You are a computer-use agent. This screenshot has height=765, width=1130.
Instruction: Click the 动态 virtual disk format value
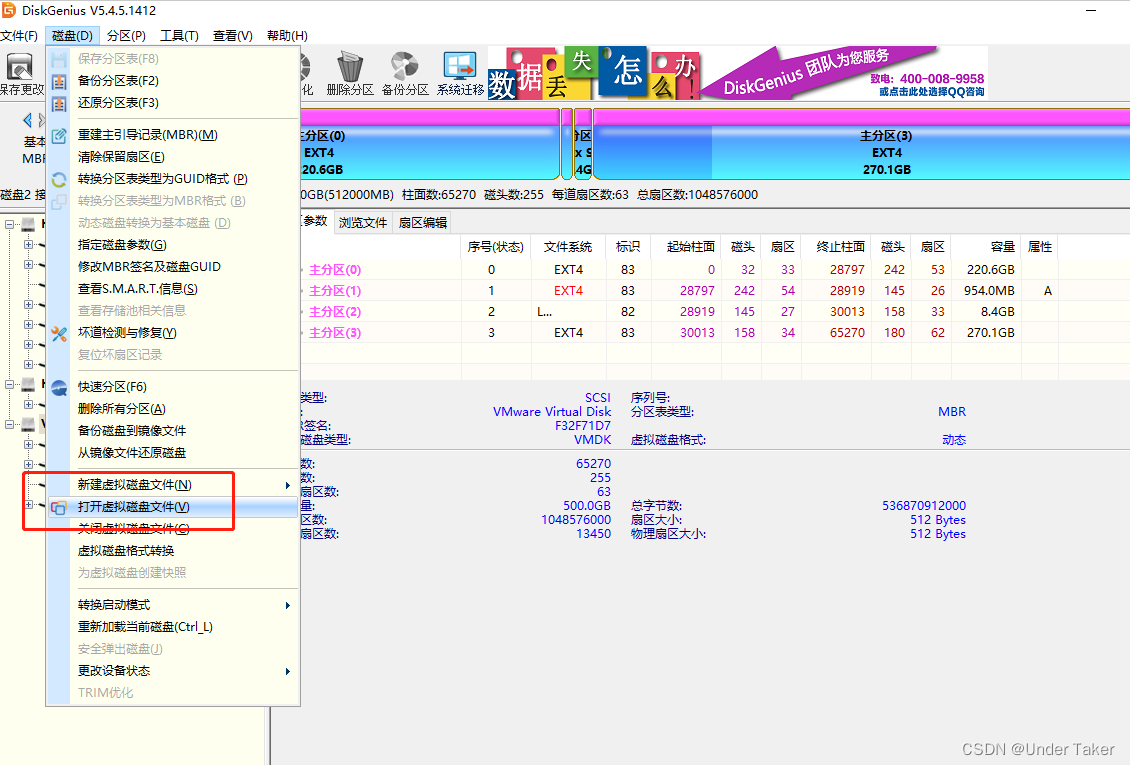953,440
